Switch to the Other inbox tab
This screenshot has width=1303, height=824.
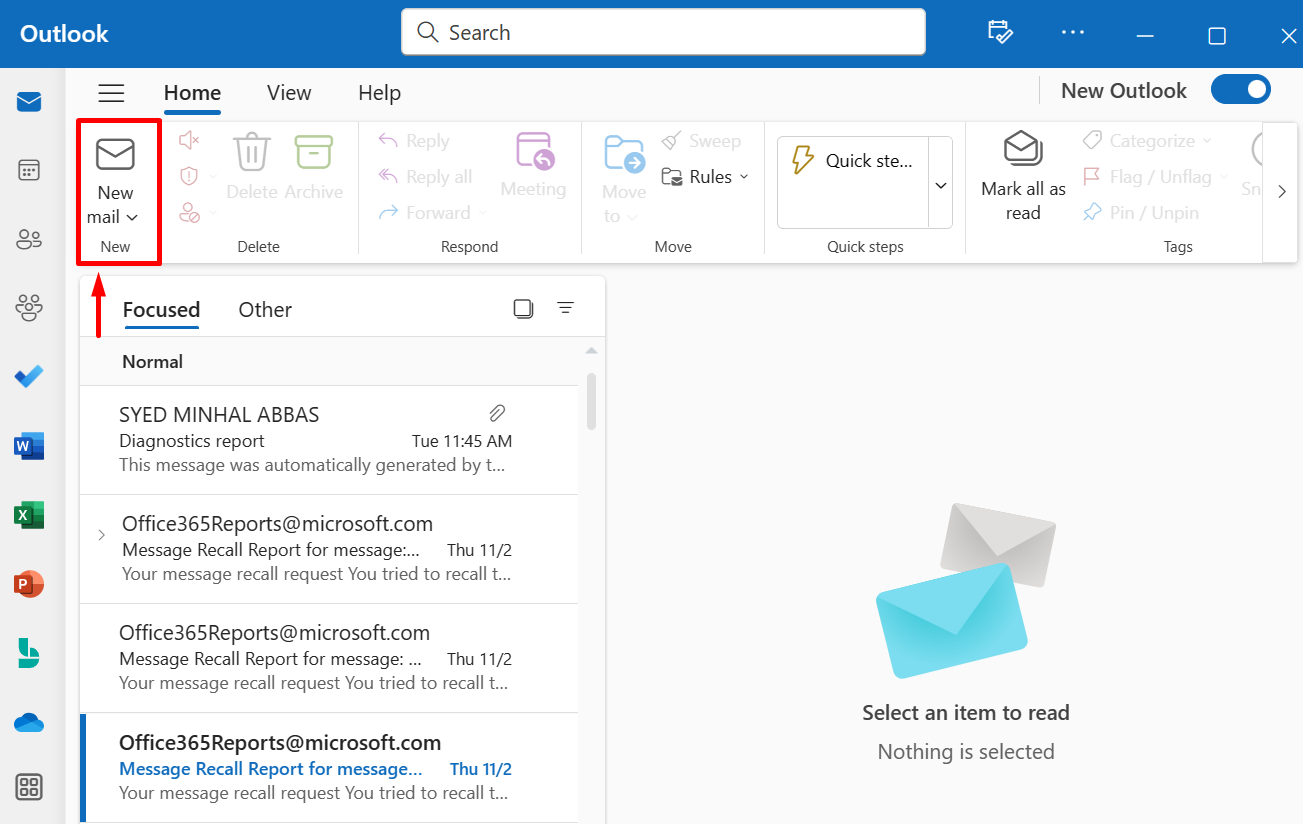point(265,310)
